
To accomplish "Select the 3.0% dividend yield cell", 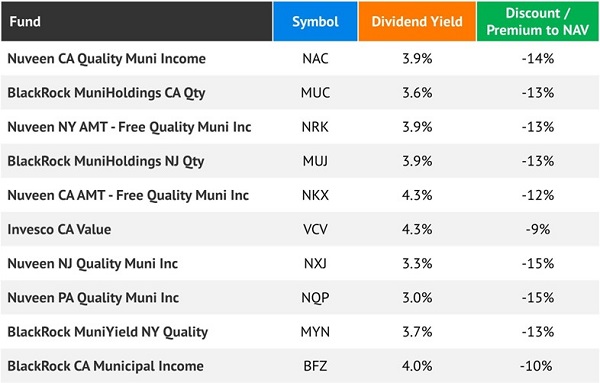I will pyautogui.click(x=417, y=298).
